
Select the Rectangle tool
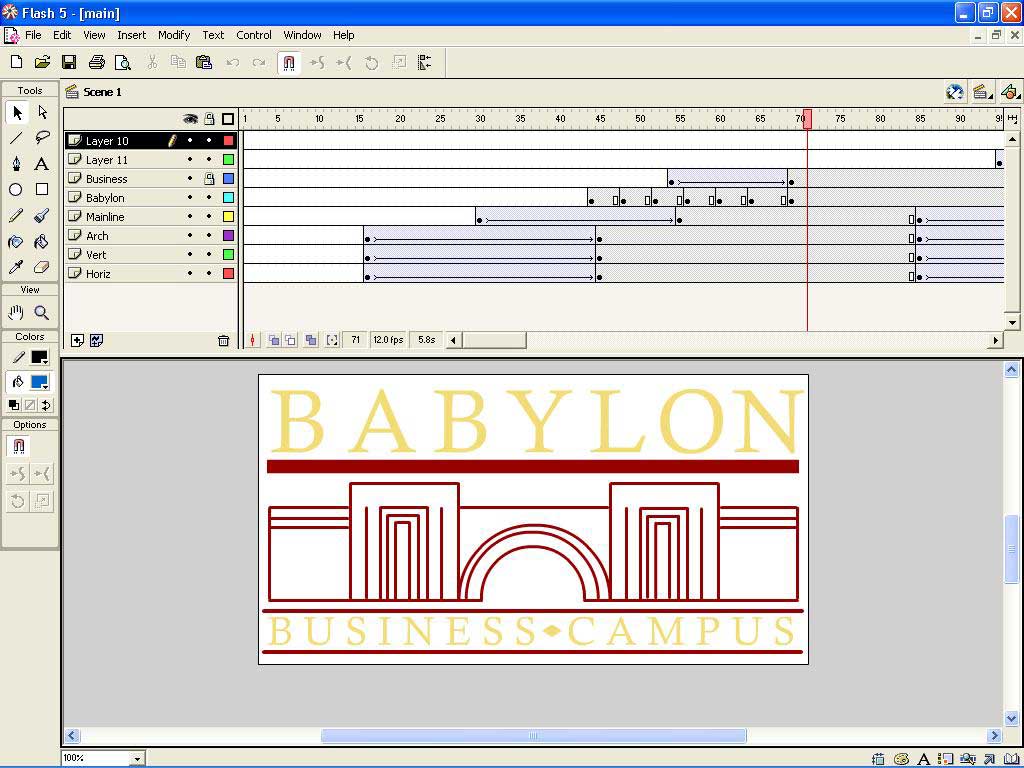[42, 189]
